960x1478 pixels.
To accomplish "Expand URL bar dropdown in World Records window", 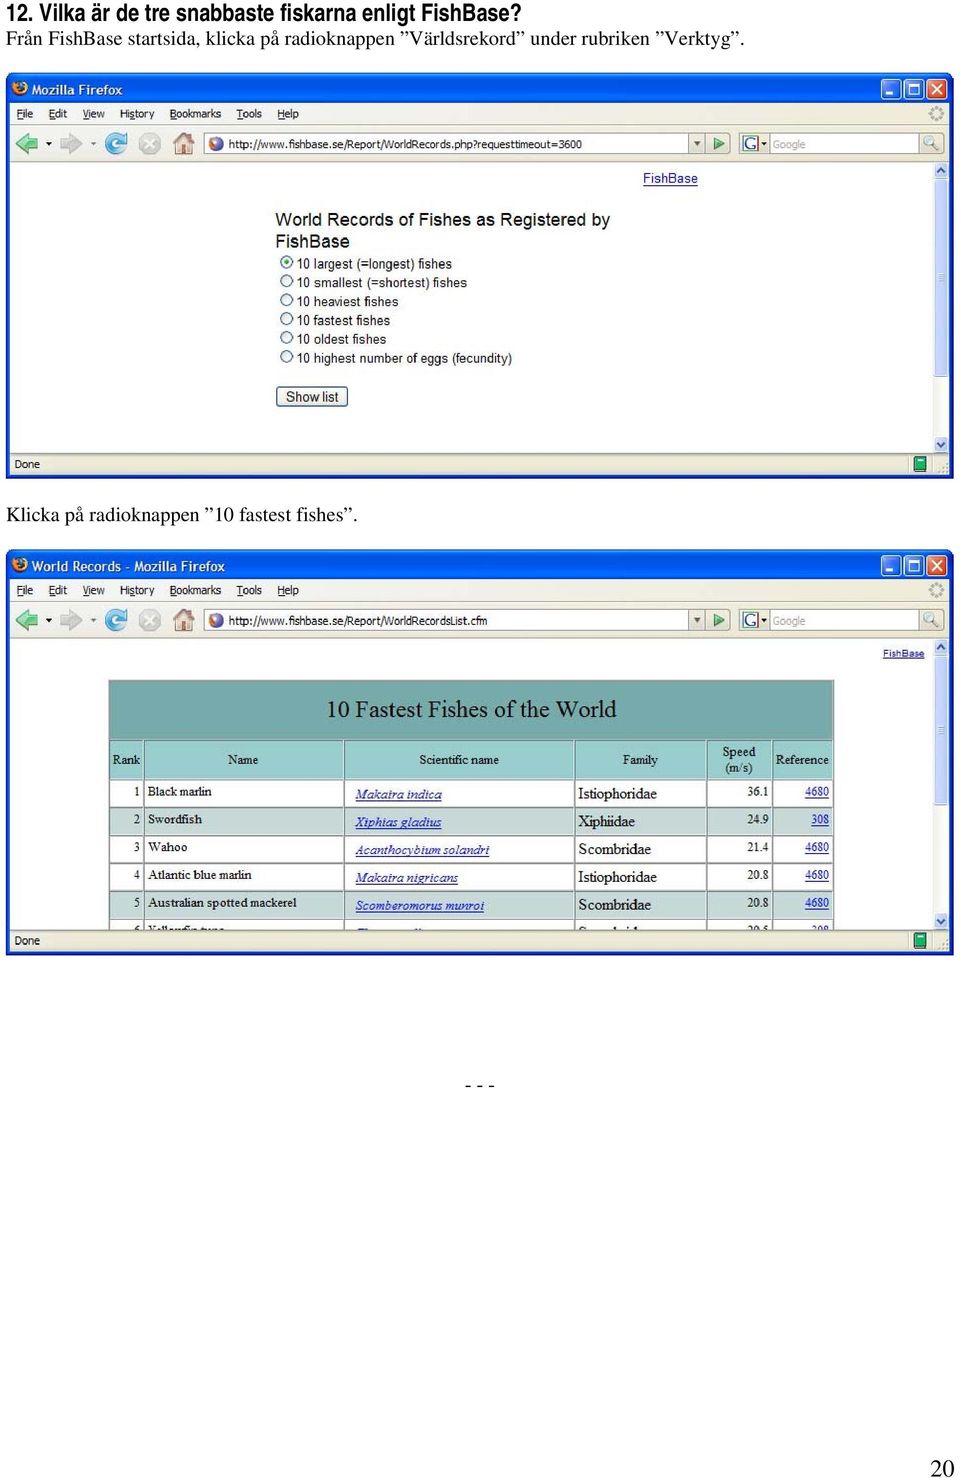I will 697,621.
